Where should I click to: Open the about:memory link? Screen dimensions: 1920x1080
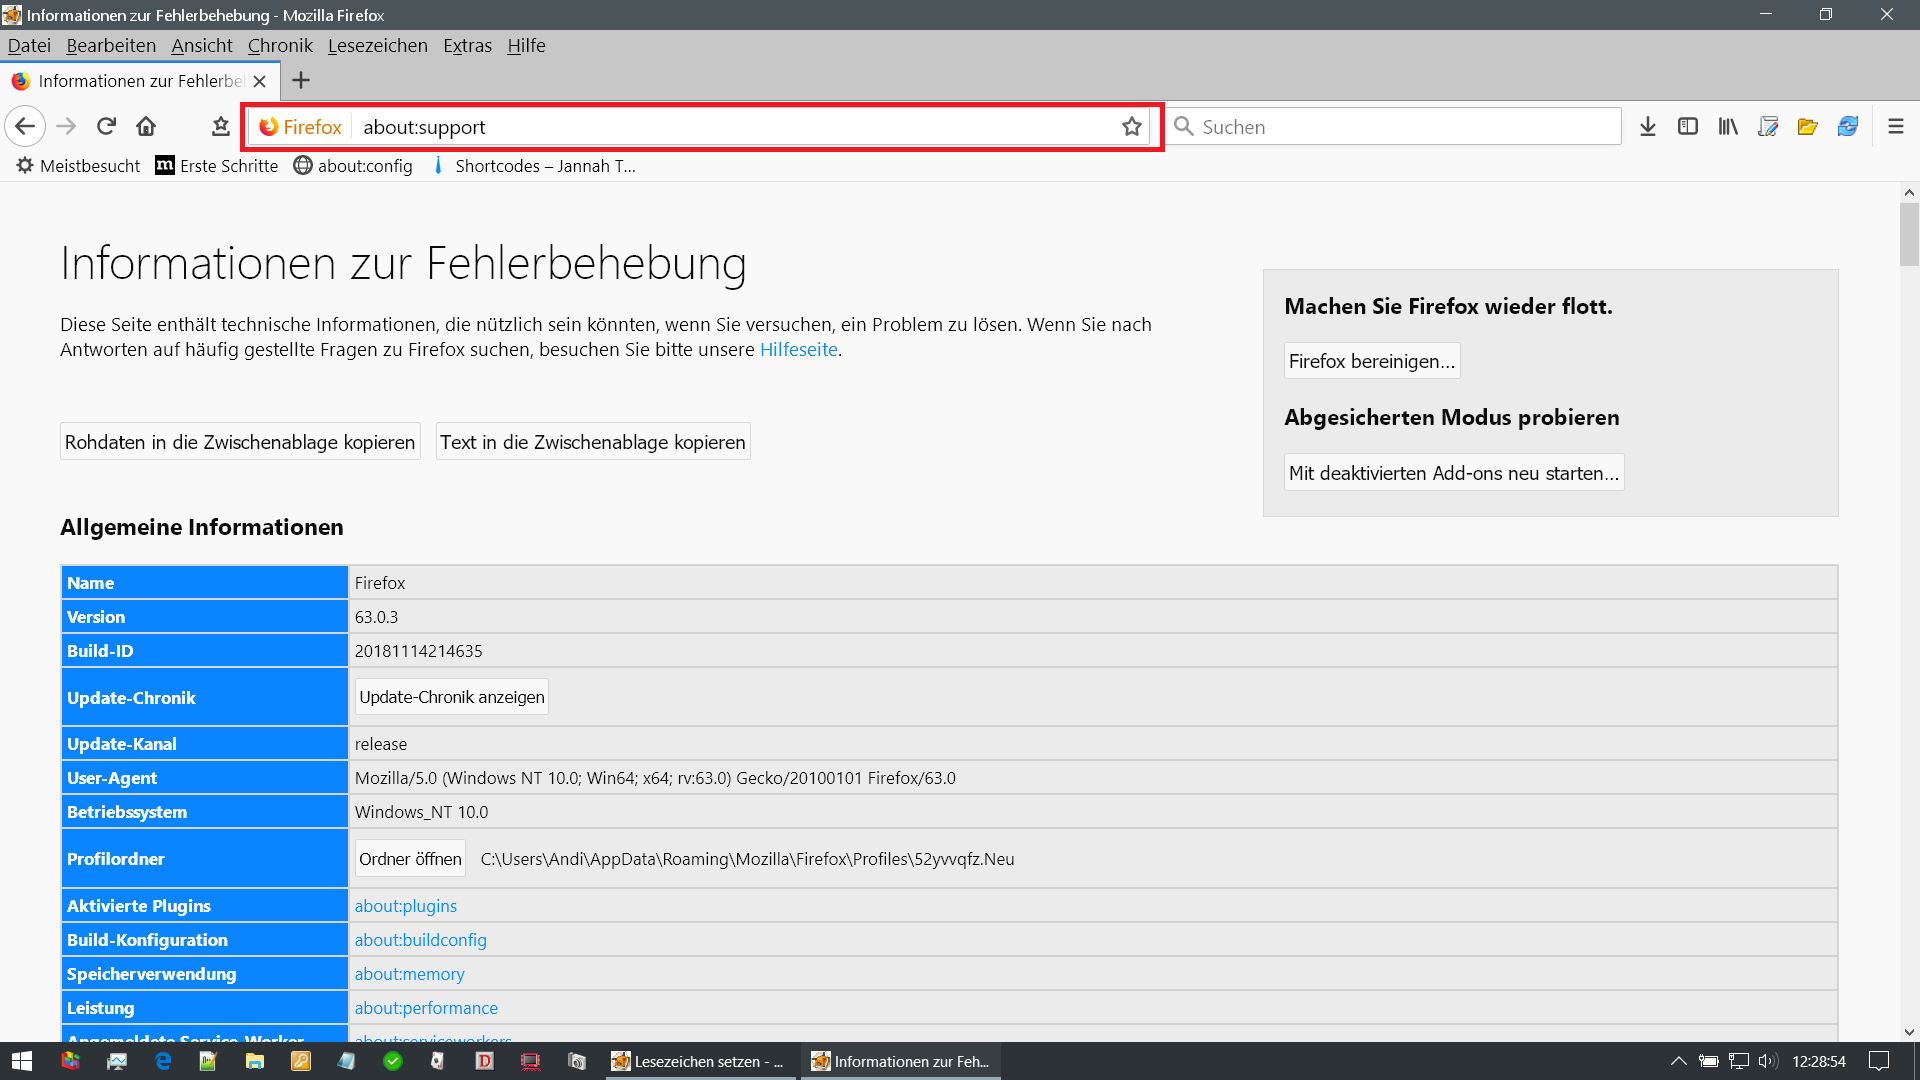pos(409,974)
